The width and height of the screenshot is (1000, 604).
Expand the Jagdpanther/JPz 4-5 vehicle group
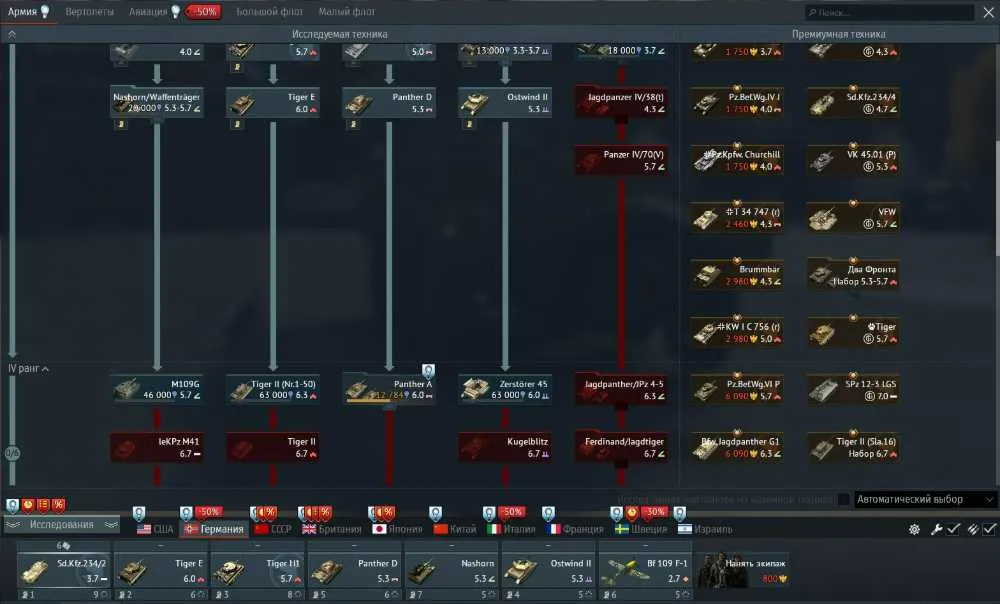tap(622, 390)
